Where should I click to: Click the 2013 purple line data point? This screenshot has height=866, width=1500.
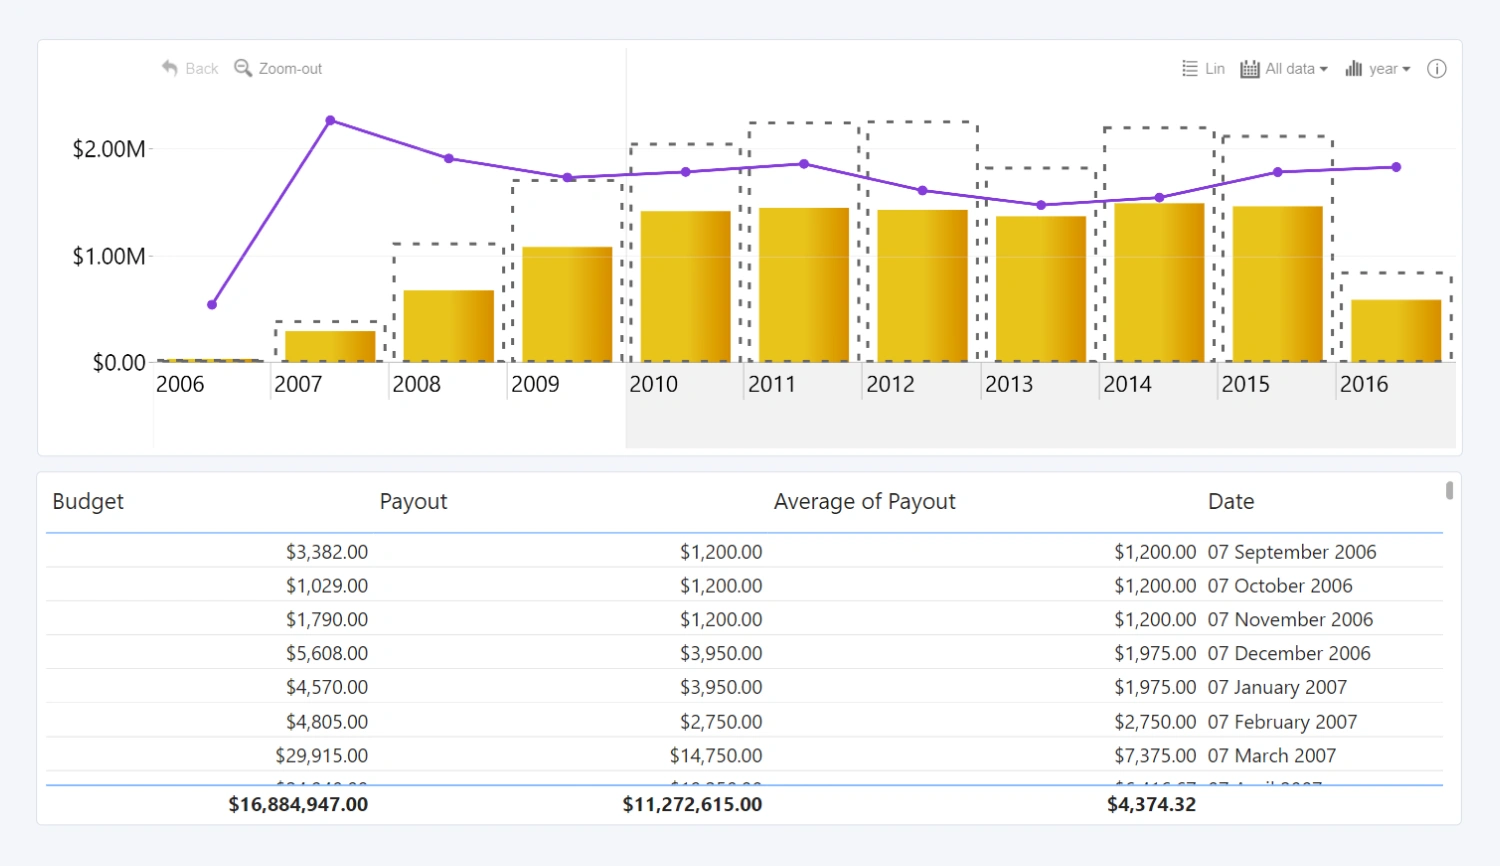(1041, 205)
